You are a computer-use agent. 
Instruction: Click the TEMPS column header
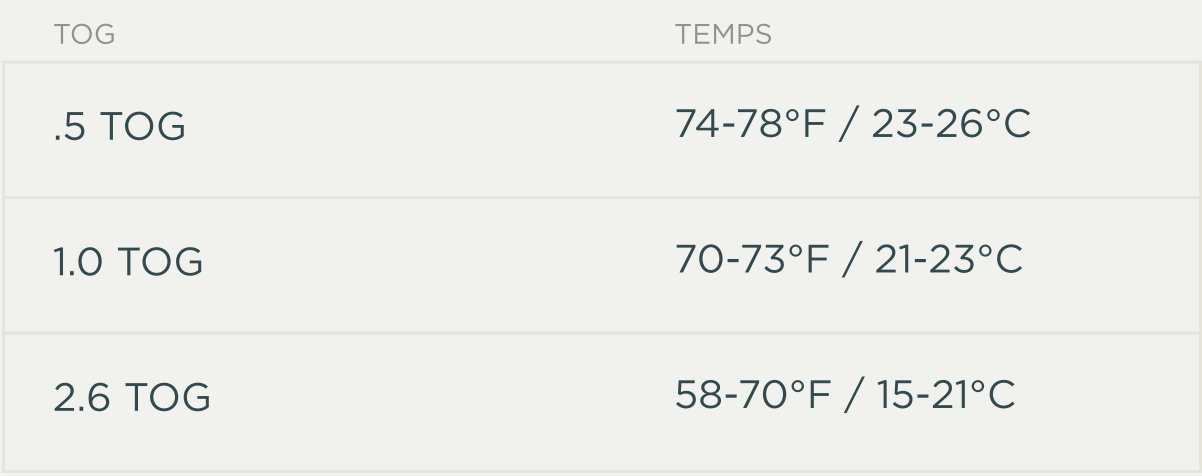(x=723, y=35)
